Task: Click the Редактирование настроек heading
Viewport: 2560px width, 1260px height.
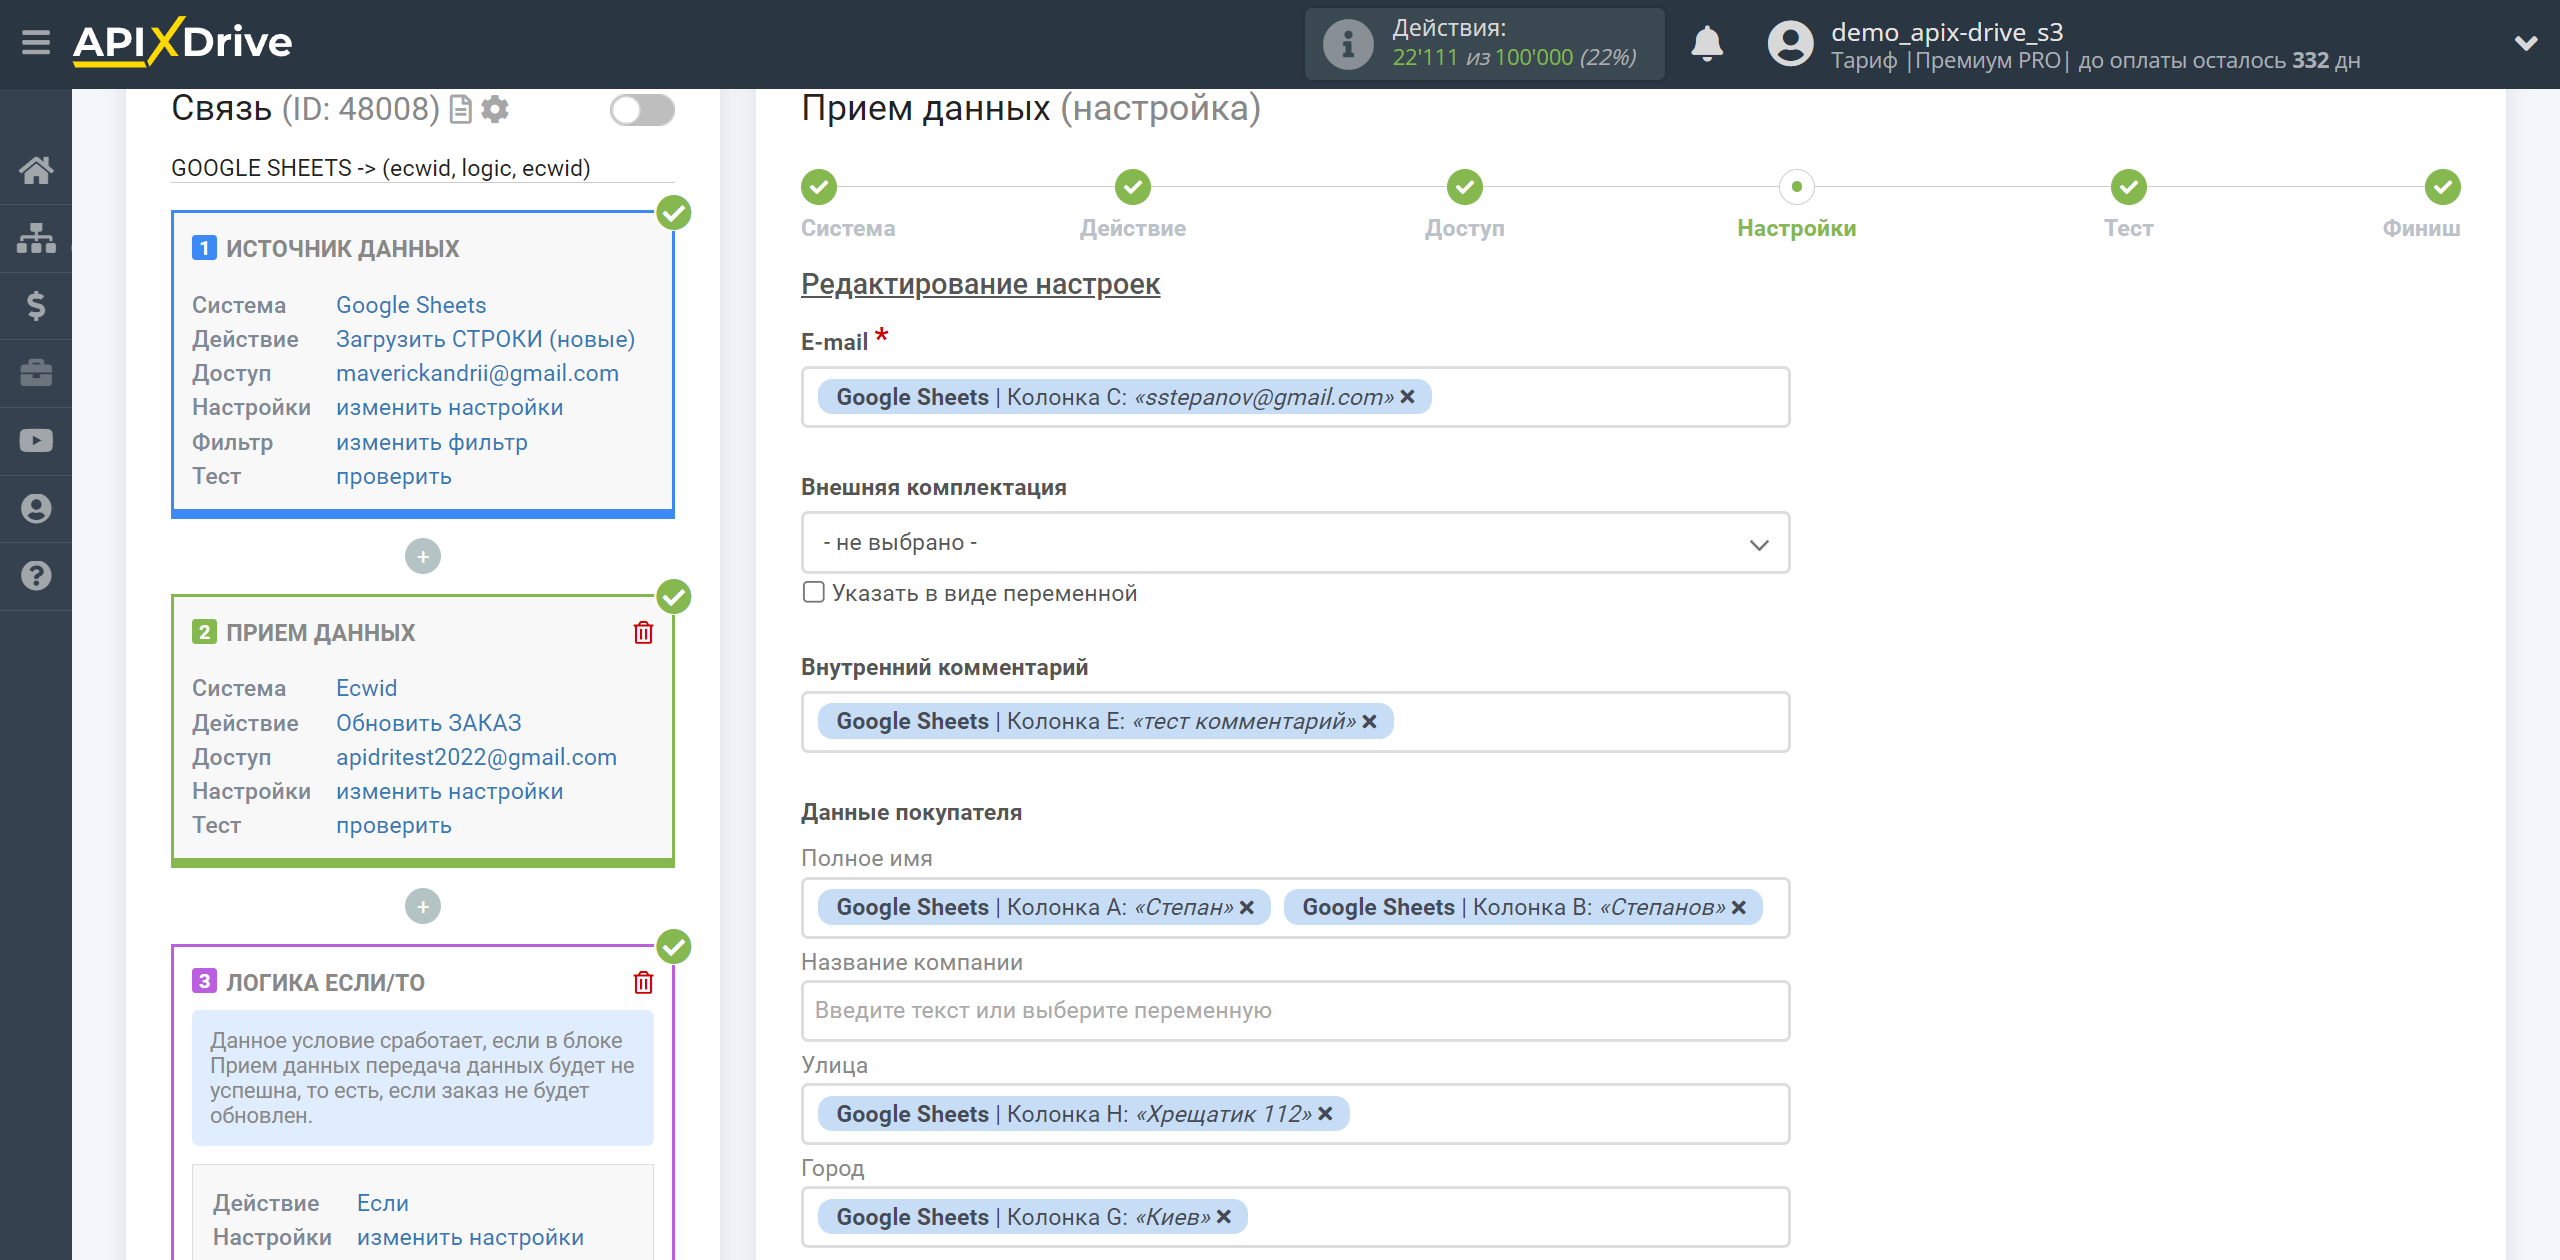Action: 980,284
